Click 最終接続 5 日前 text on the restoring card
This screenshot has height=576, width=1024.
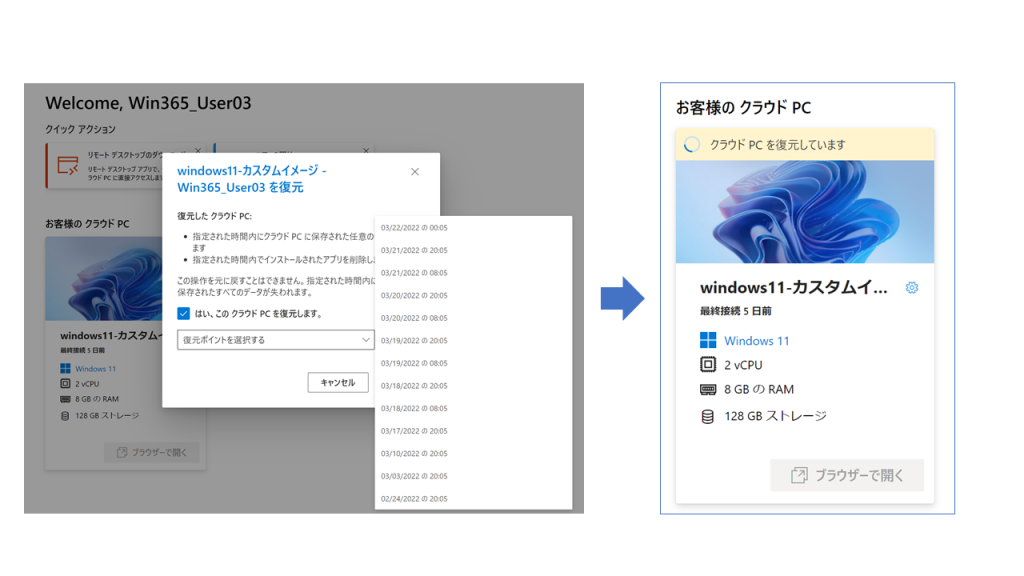[x=736, y=311]
